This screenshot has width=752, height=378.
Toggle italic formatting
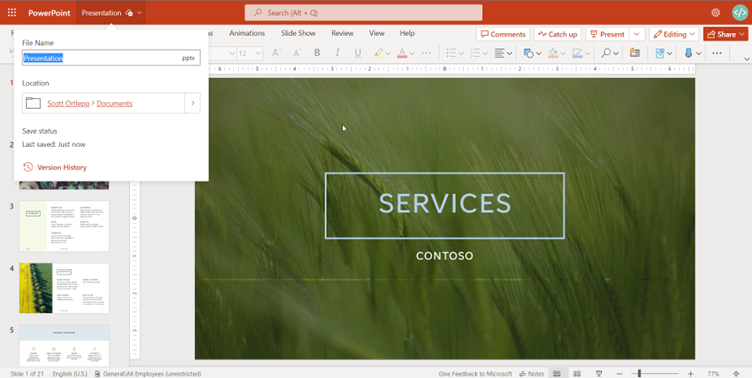337,53
